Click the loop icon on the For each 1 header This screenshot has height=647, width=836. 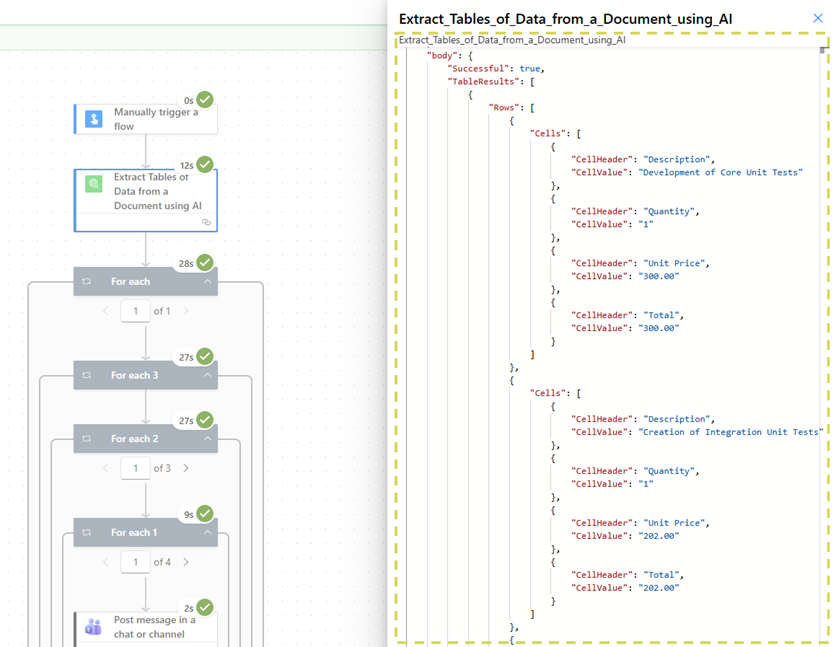coord(86,532)
